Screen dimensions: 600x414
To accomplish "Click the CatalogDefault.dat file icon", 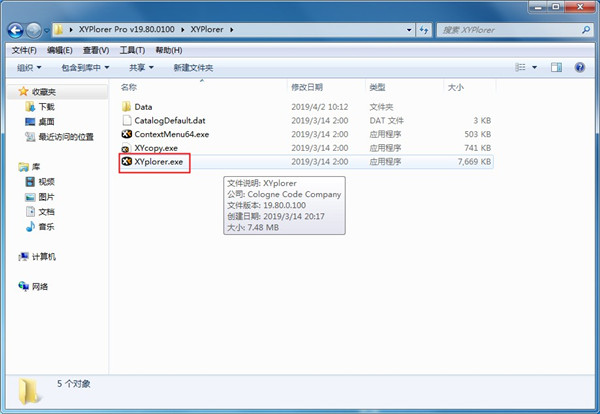I will [127, 120].
